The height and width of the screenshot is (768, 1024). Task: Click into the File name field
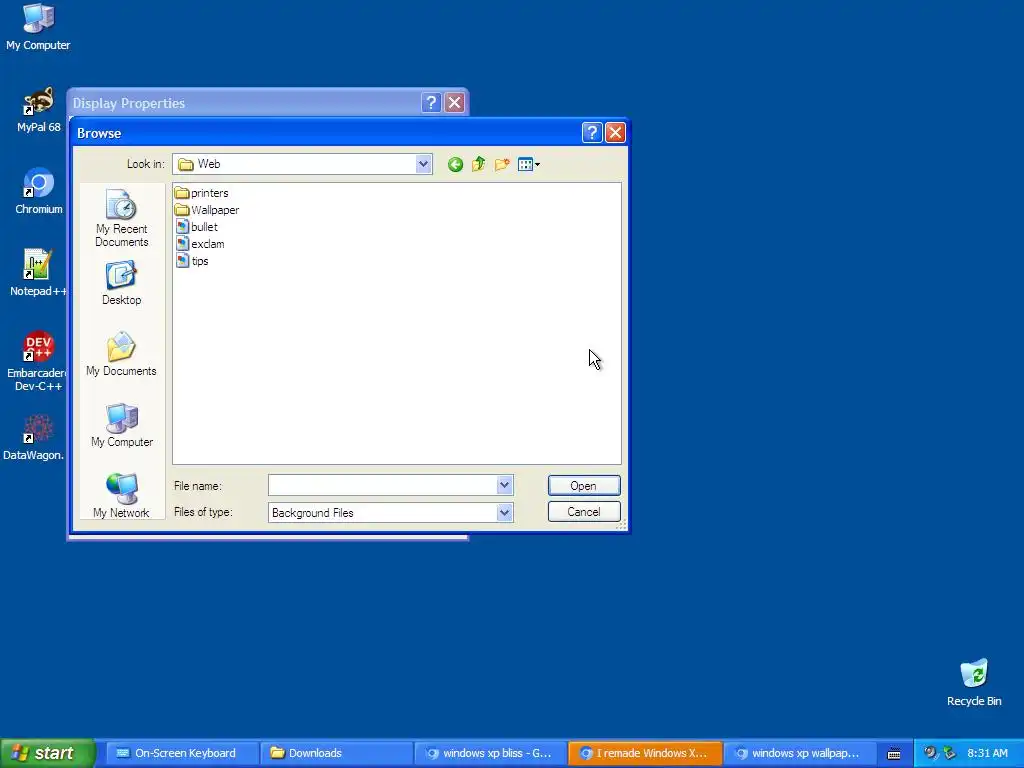tap(383, 485)
